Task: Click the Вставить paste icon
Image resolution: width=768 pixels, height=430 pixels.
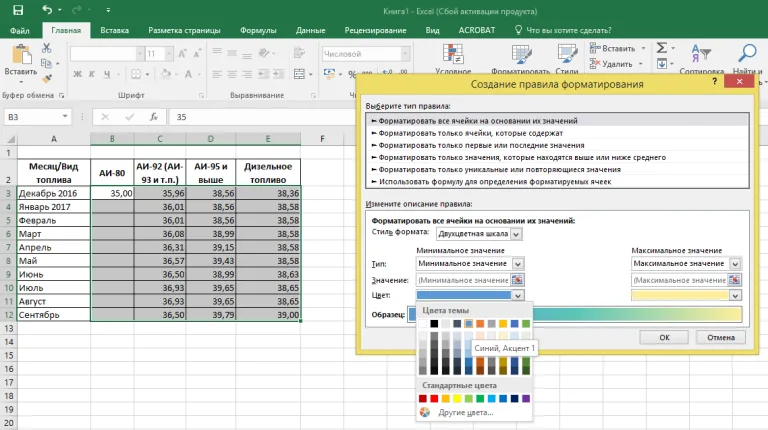Action: pos(21,54)
